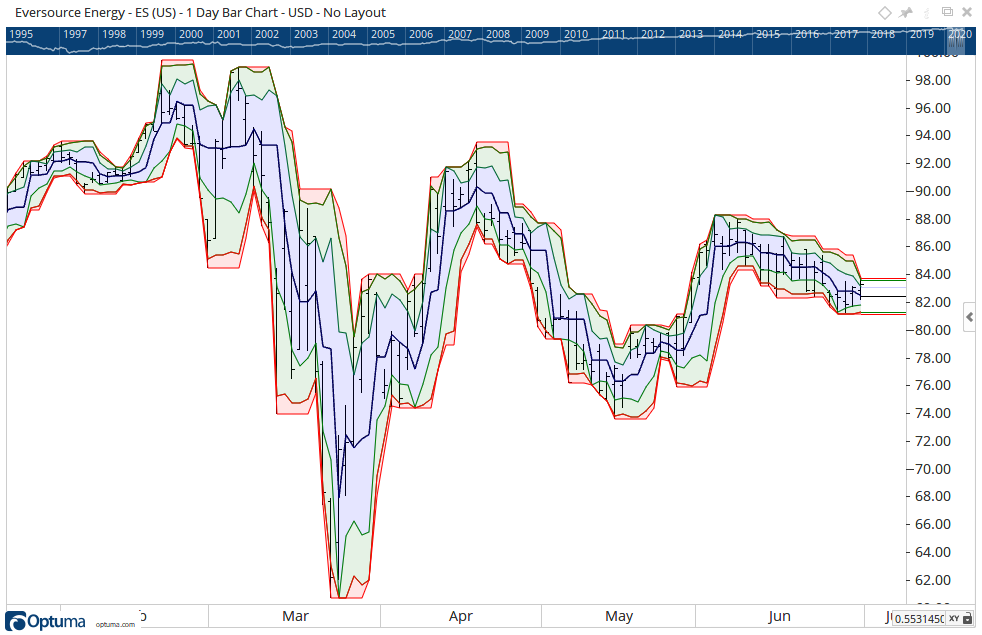Screen dimensions: 982x635
Task: Click the 80.00 price scale label
Action: pyautogui.click(x=933, y=330)
